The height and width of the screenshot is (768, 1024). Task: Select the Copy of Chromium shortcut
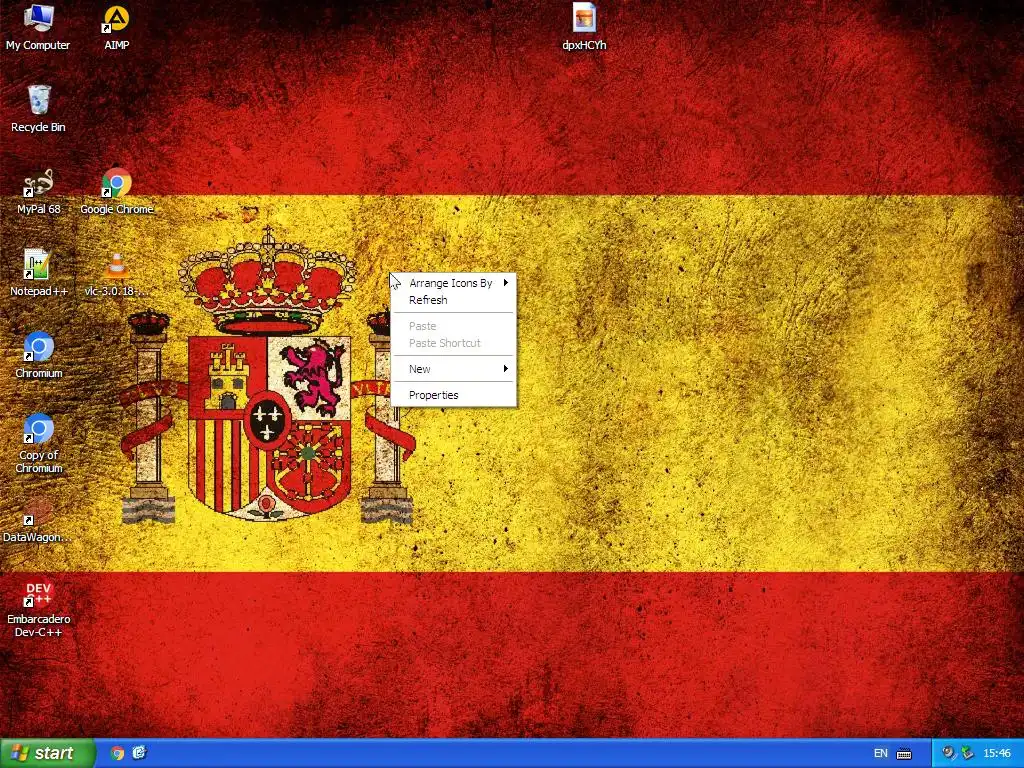point(38,443)
